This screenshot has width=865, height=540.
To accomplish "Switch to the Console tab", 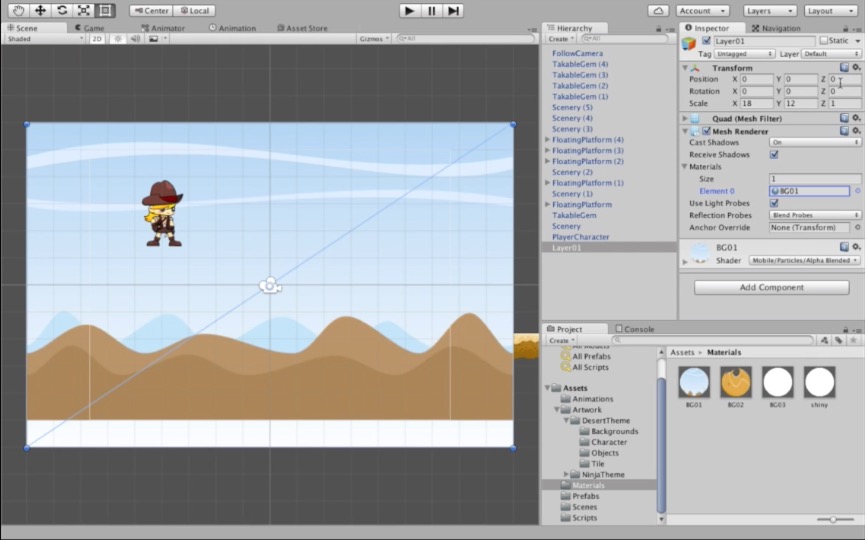I will (638, 329).
